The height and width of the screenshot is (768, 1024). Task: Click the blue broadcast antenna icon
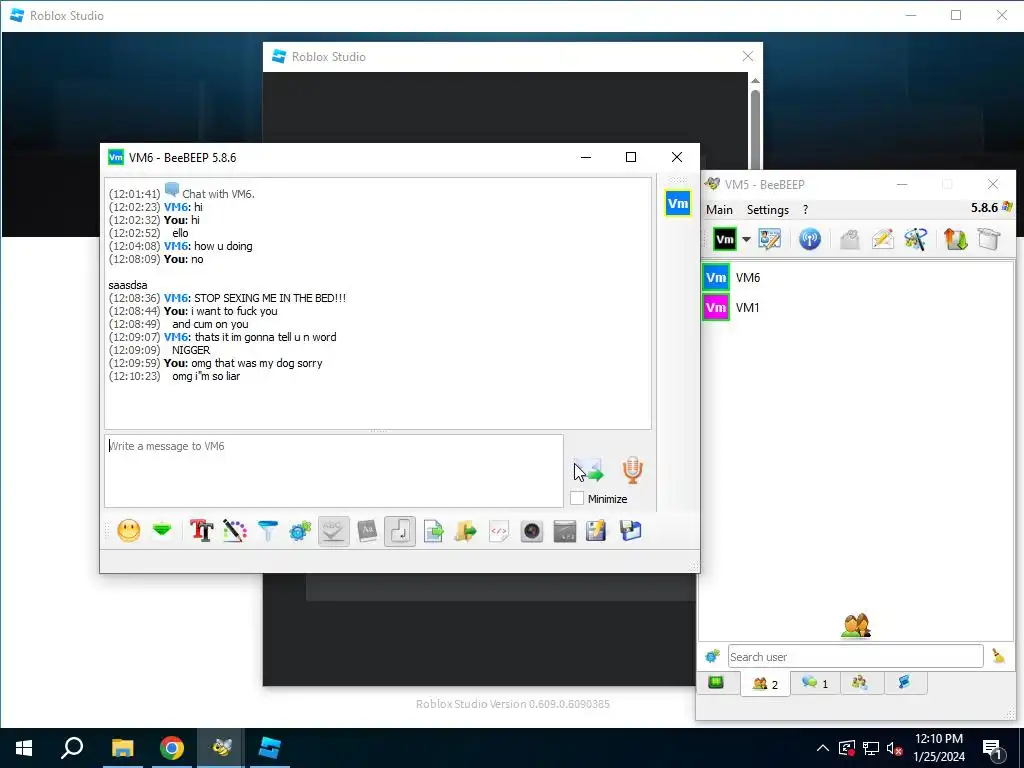[x=810, y=239]
